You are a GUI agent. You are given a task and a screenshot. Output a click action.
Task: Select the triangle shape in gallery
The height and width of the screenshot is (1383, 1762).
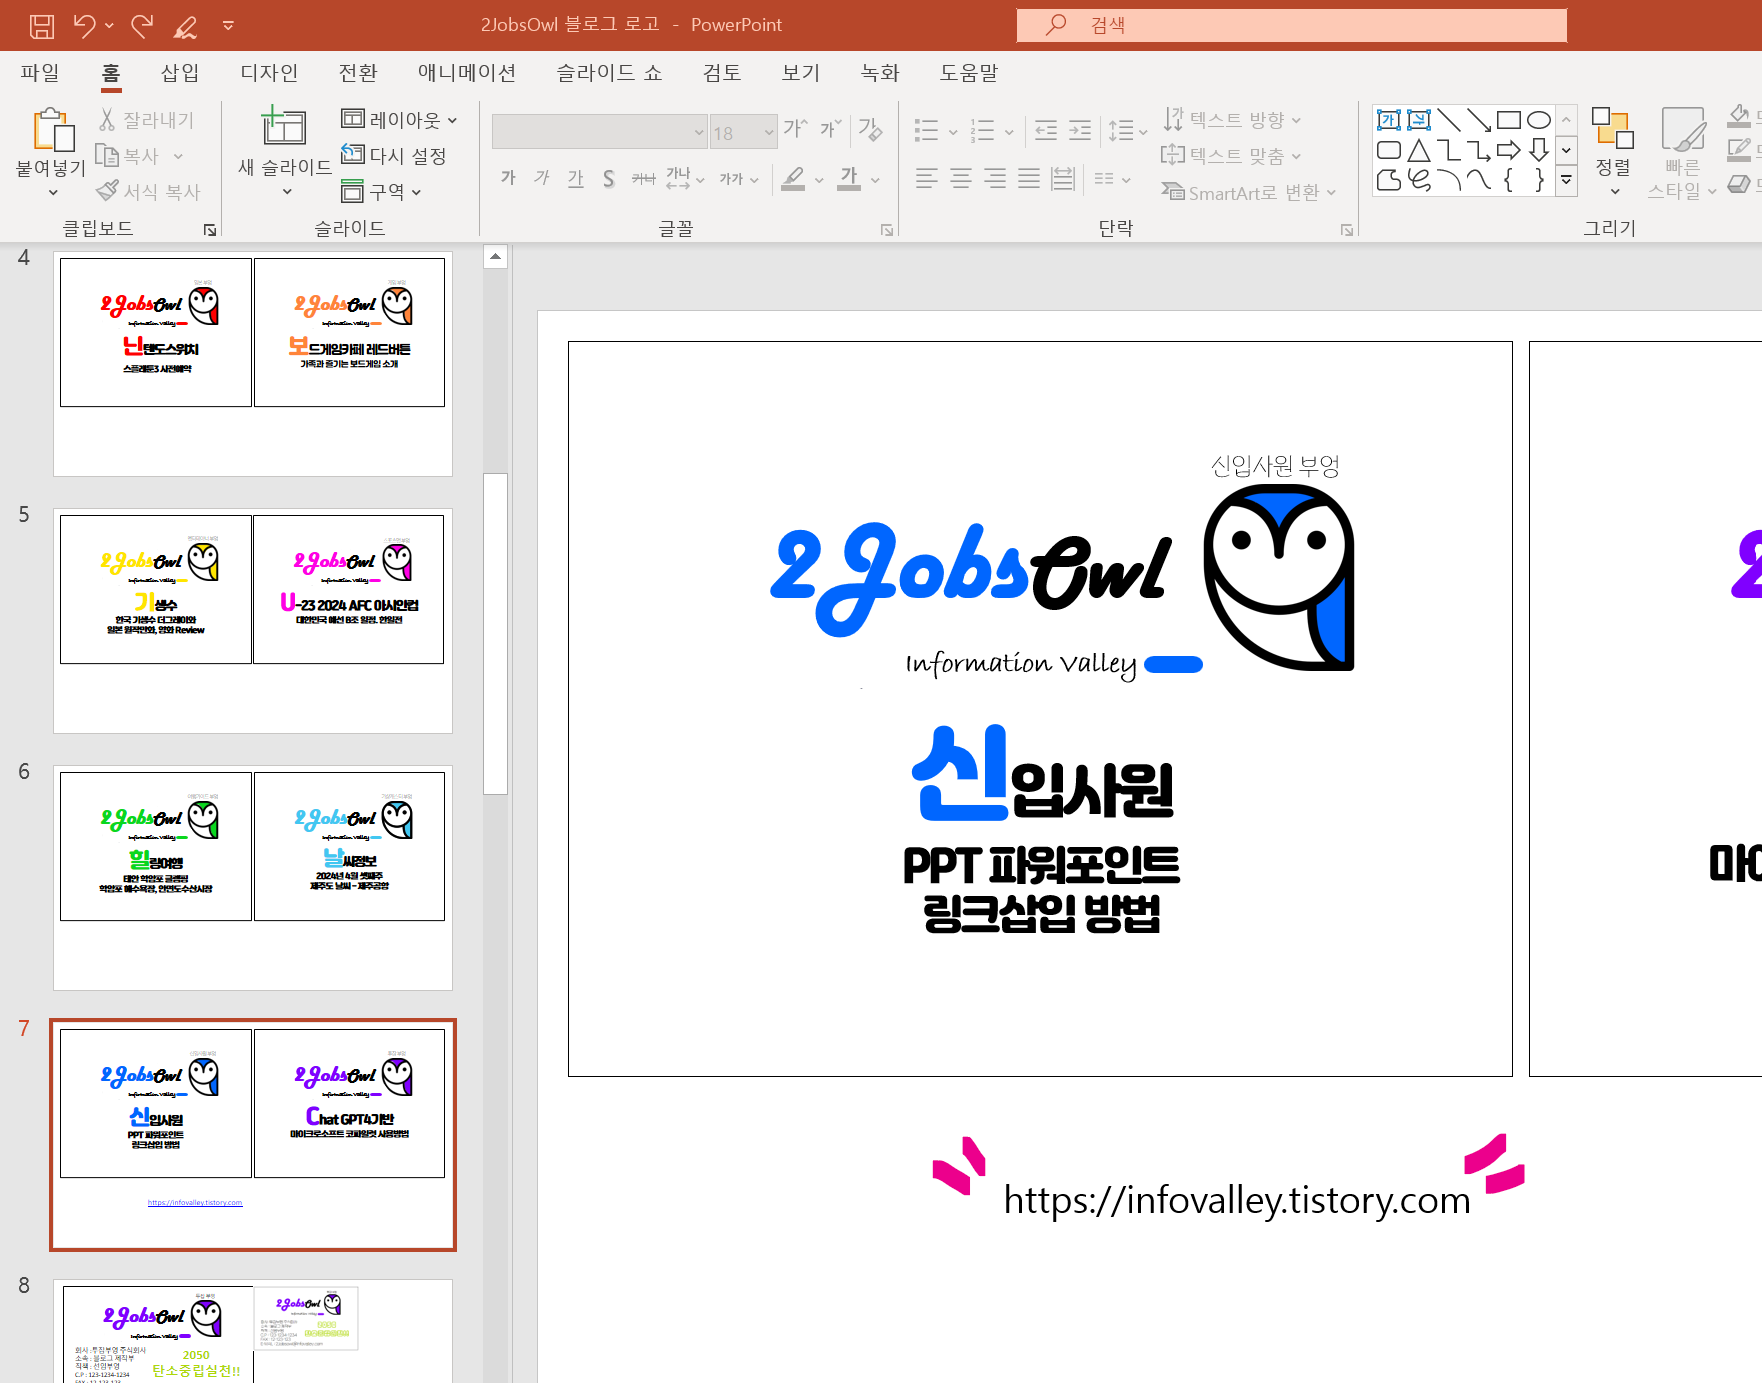(x=1419, y=150)
